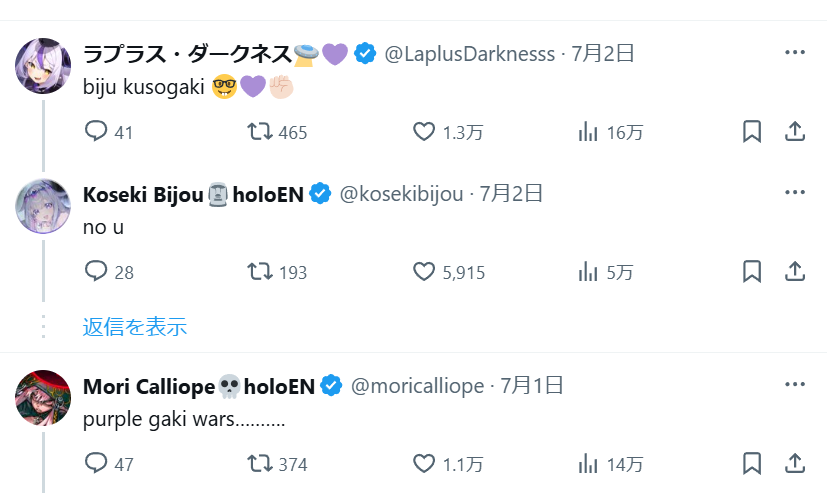The width and height of the screenshot is (827, 493).
Task: Click Mori Calliope's profile avatar
Action: [x=44, y=398]
